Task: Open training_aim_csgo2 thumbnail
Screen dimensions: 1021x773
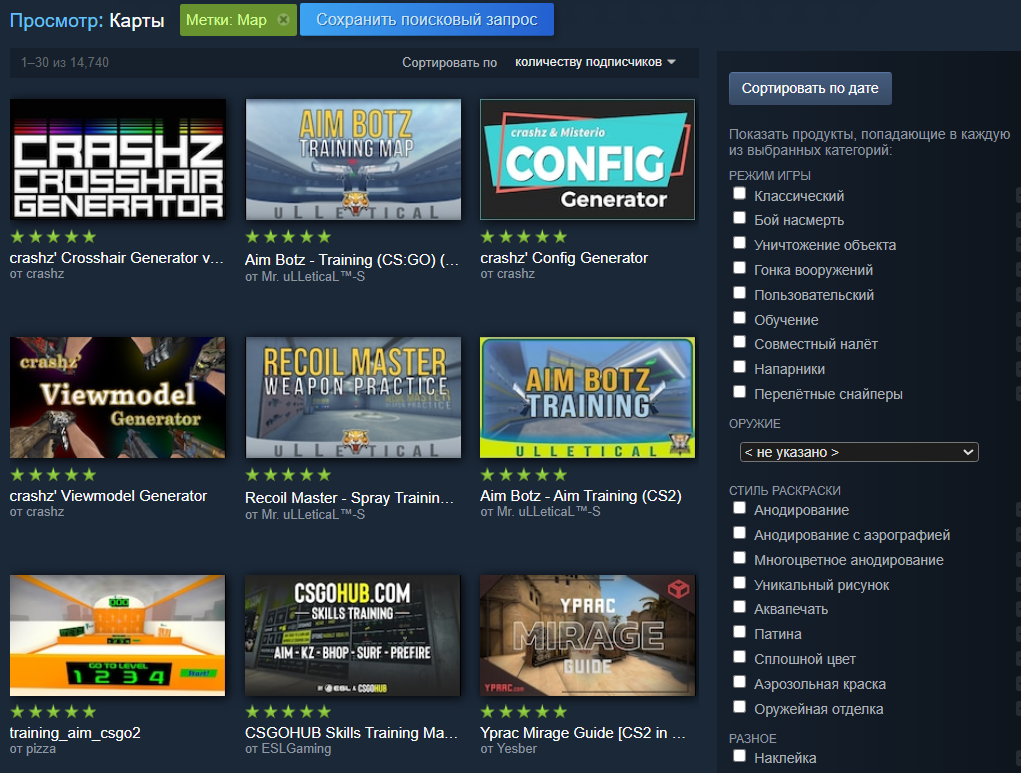Action: [x=118, y=635]
